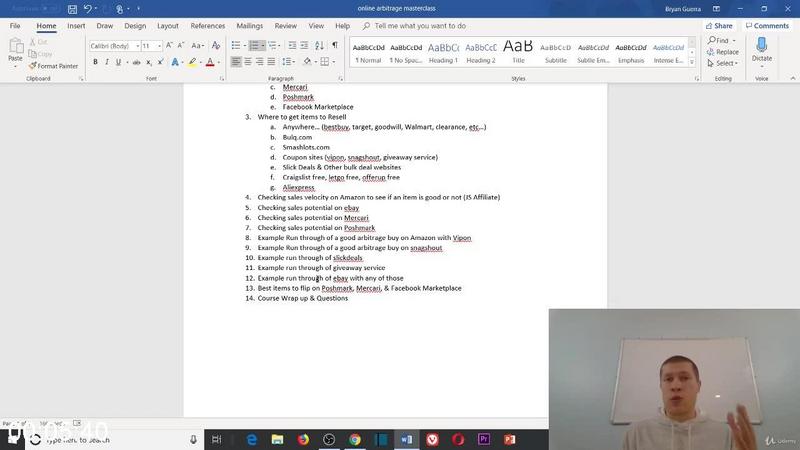This screenshot has width=800, height=450.
Task: Open paragraph shading paint bucket
Action: click(307, 62)
